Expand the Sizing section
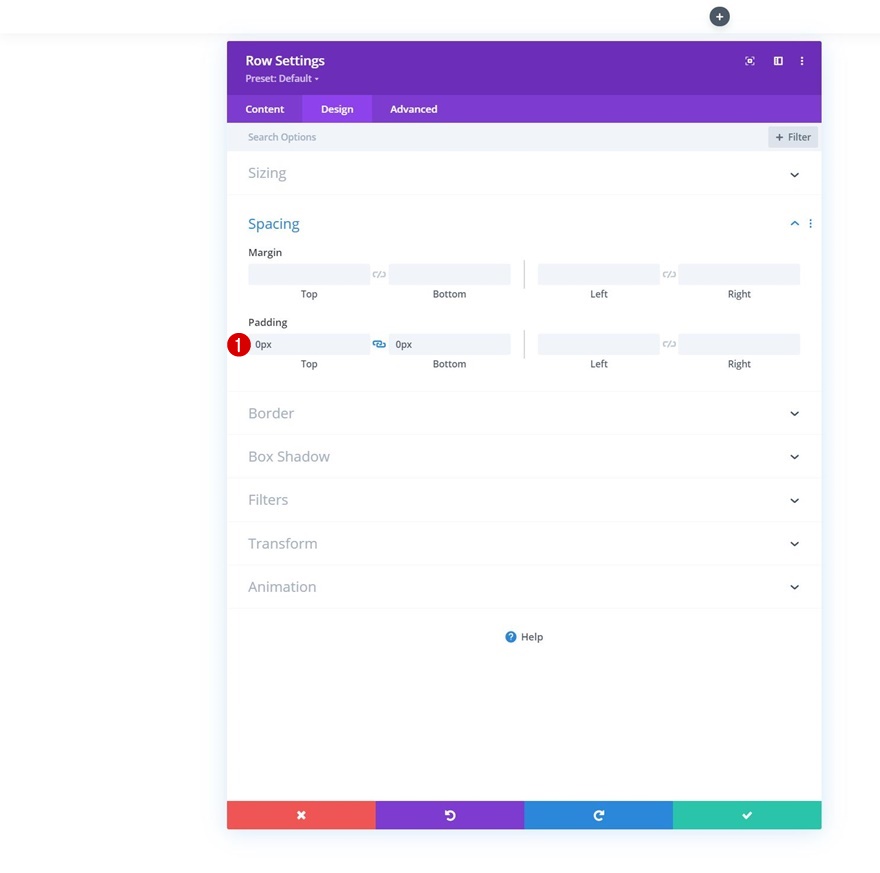The image size is (880, 873). (x=524, y=173)
